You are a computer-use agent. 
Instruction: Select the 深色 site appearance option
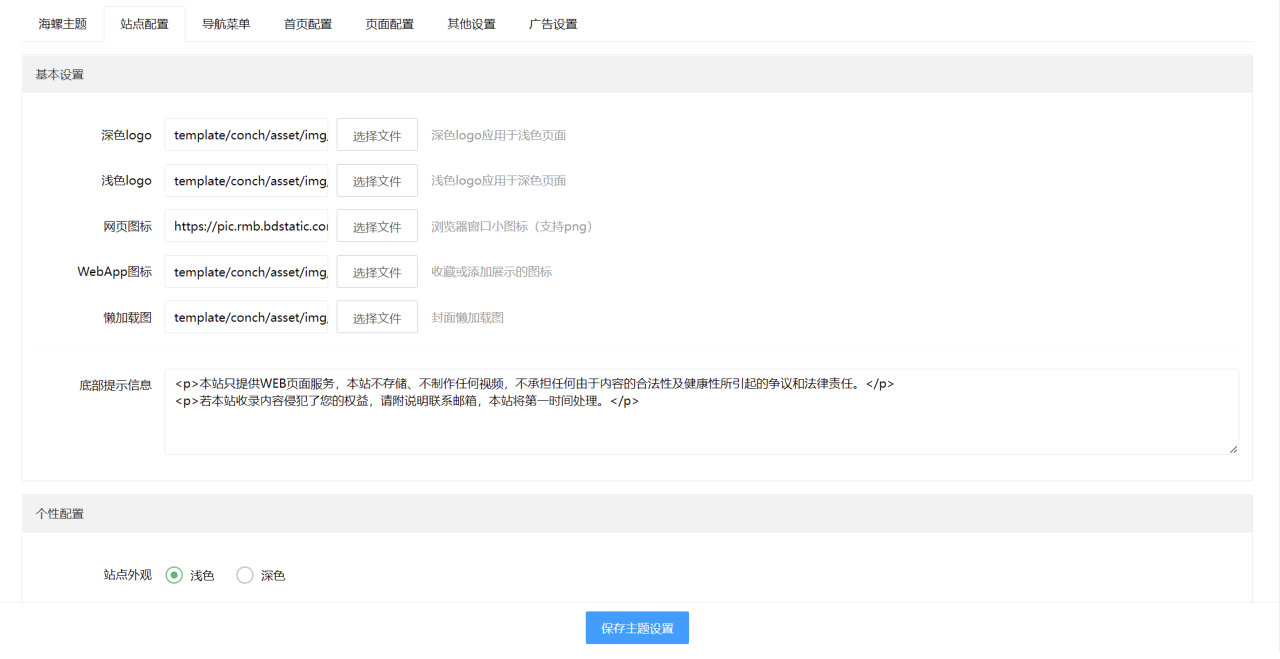click(245, 575)
